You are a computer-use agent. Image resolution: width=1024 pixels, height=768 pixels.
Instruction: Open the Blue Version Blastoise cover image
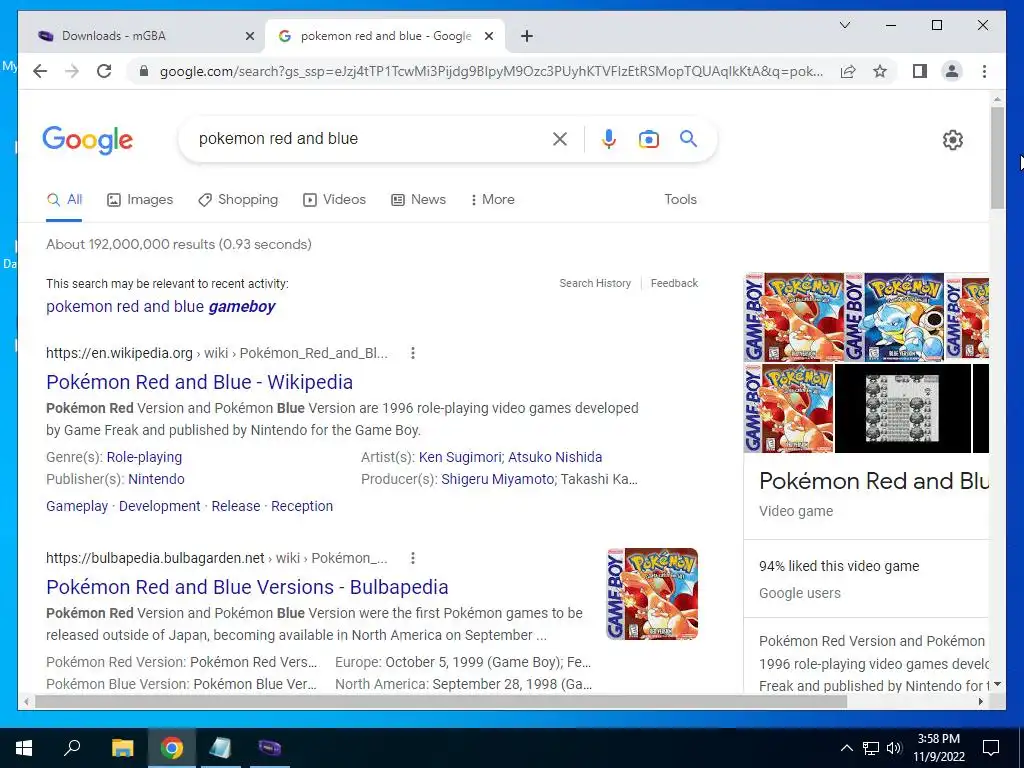[894, 317]
